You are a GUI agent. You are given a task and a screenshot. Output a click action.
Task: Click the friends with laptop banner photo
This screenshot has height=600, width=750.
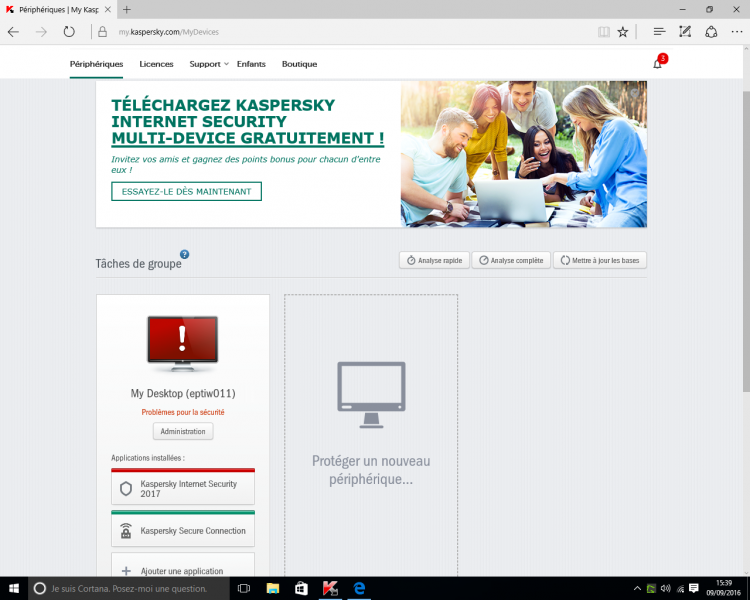[x=524, y=154]
